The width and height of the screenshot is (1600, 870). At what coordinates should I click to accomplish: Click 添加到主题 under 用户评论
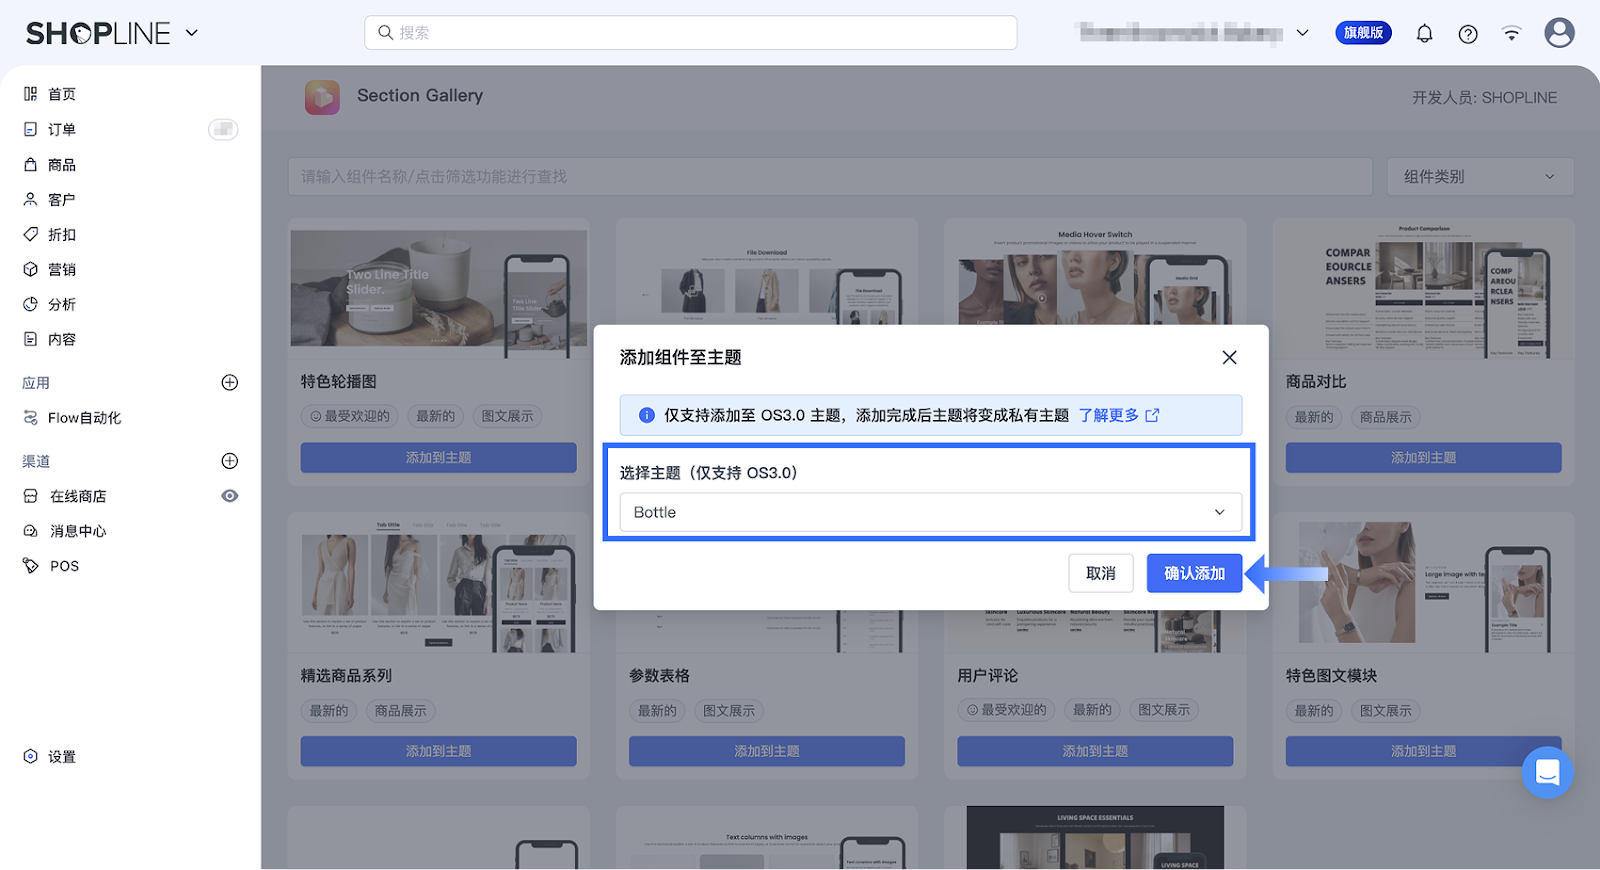(x=1095, y=751)
